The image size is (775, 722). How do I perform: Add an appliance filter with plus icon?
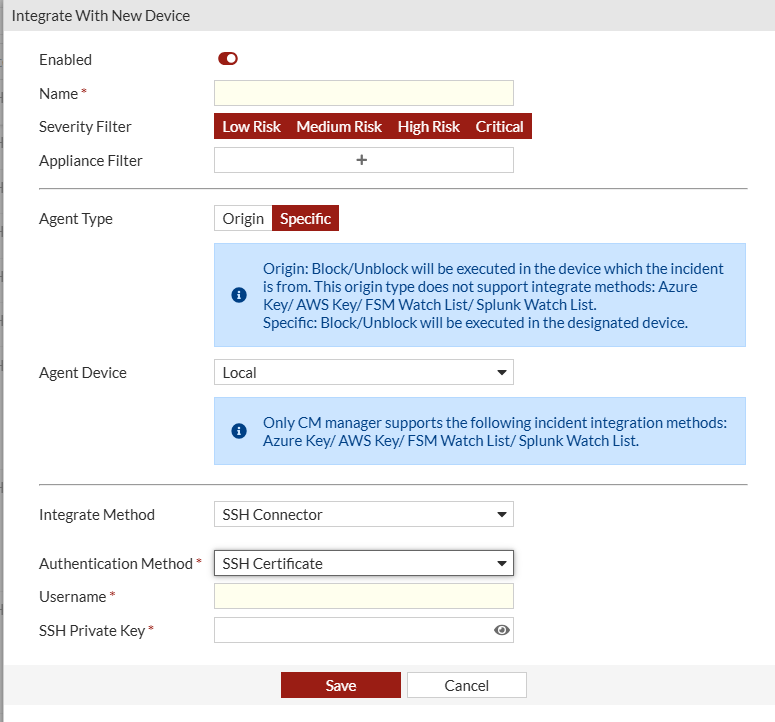tap(363, 160)
